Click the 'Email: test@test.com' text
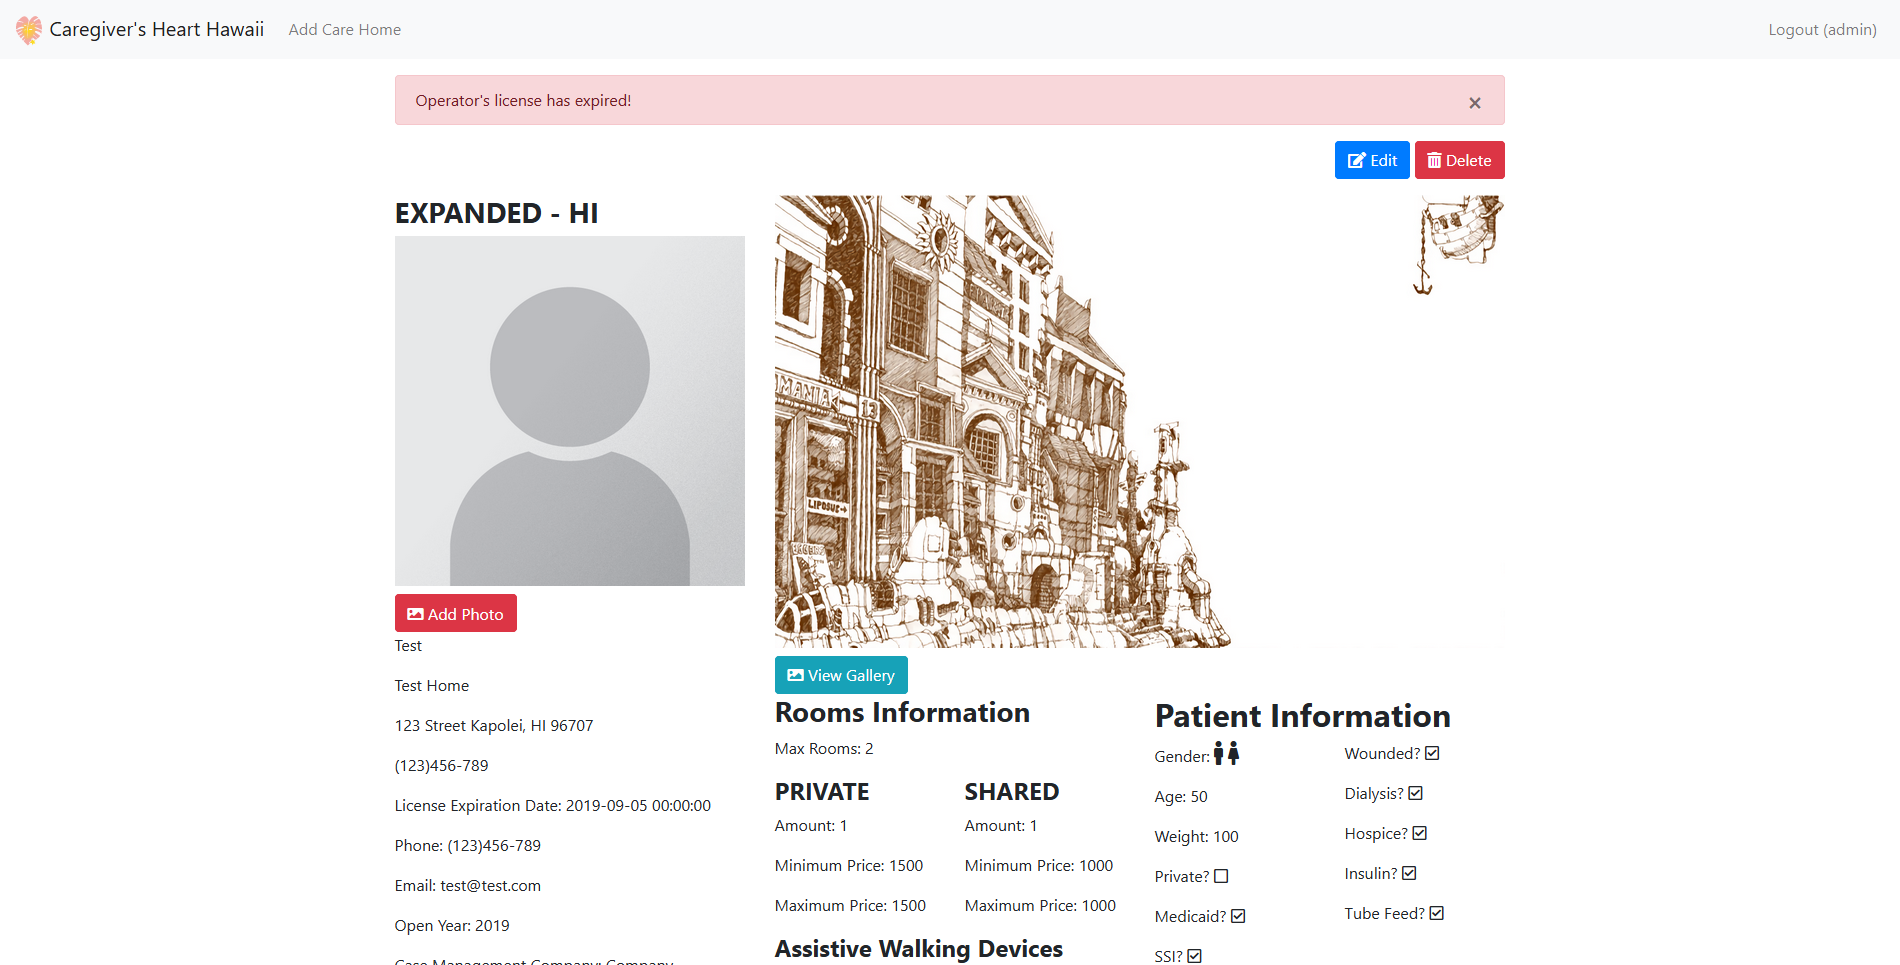 [468, 886]
